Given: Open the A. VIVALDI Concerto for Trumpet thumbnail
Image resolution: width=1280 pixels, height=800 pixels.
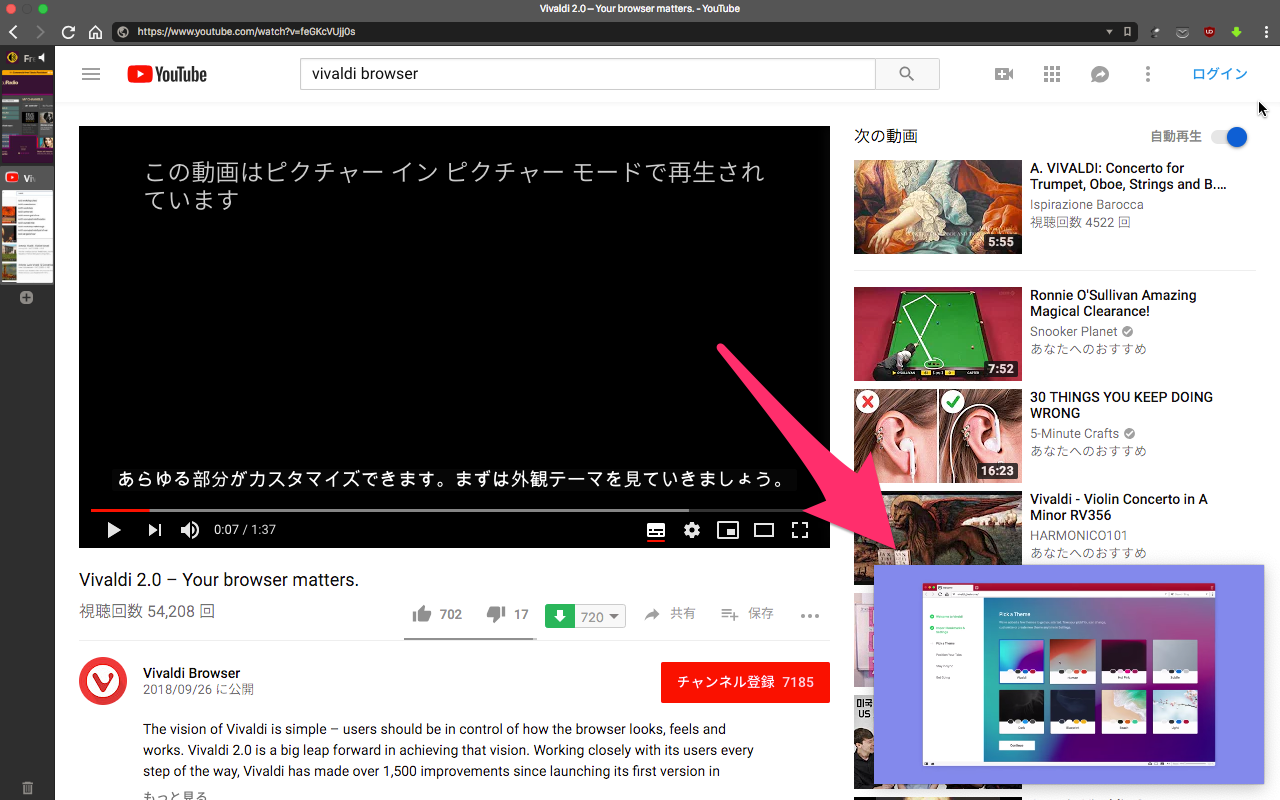Looking at the screenshot, I should (x=938, y=207).
